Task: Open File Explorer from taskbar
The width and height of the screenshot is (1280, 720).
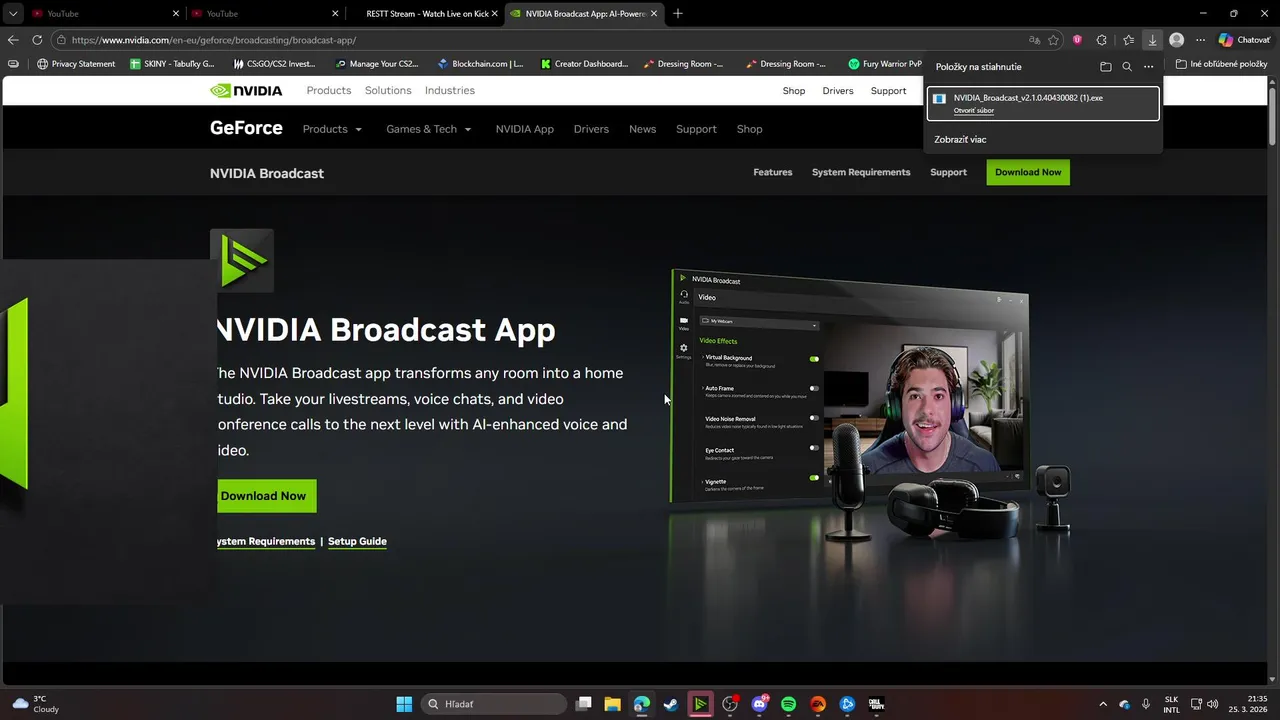Action: click(x=612, y=704)
